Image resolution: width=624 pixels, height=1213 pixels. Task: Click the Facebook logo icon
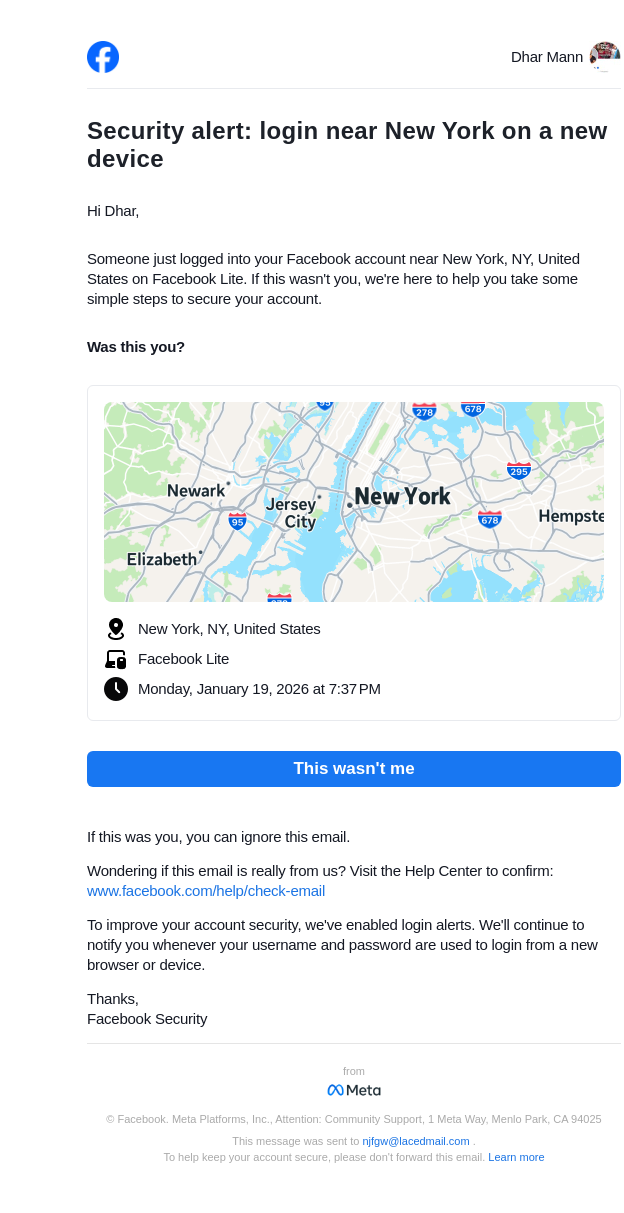(x=103, y=57)
